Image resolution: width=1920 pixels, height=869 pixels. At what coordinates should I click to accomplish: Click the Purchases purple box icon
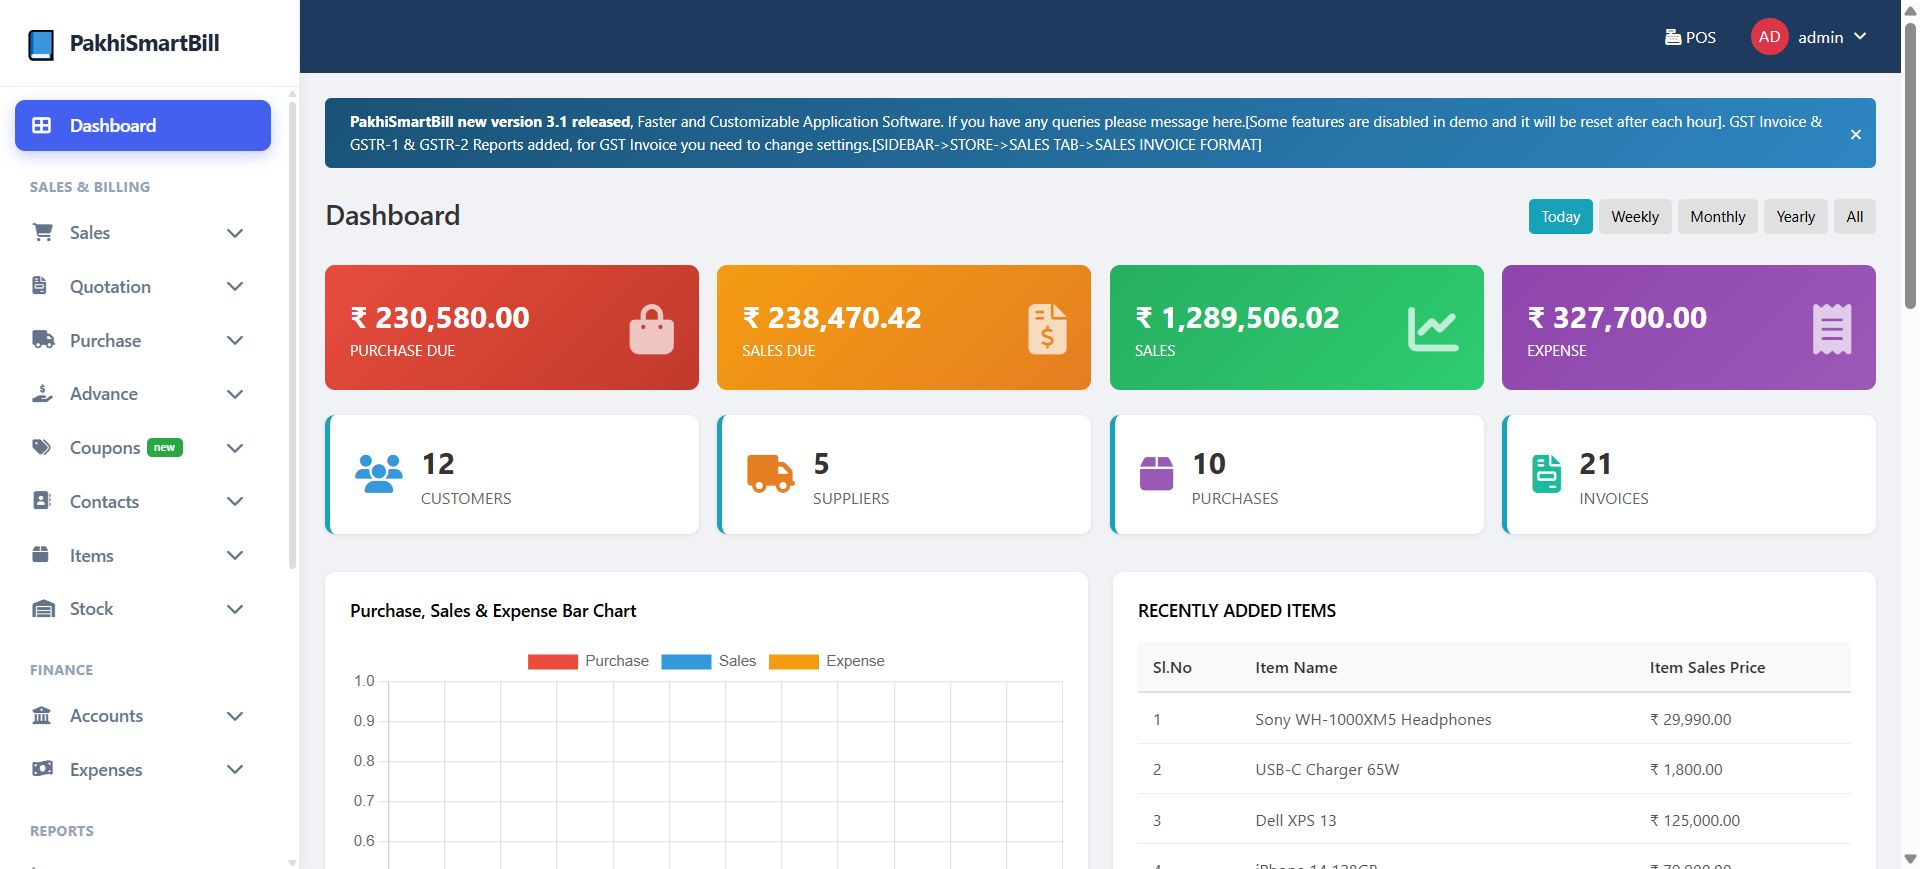(1156, 473)
